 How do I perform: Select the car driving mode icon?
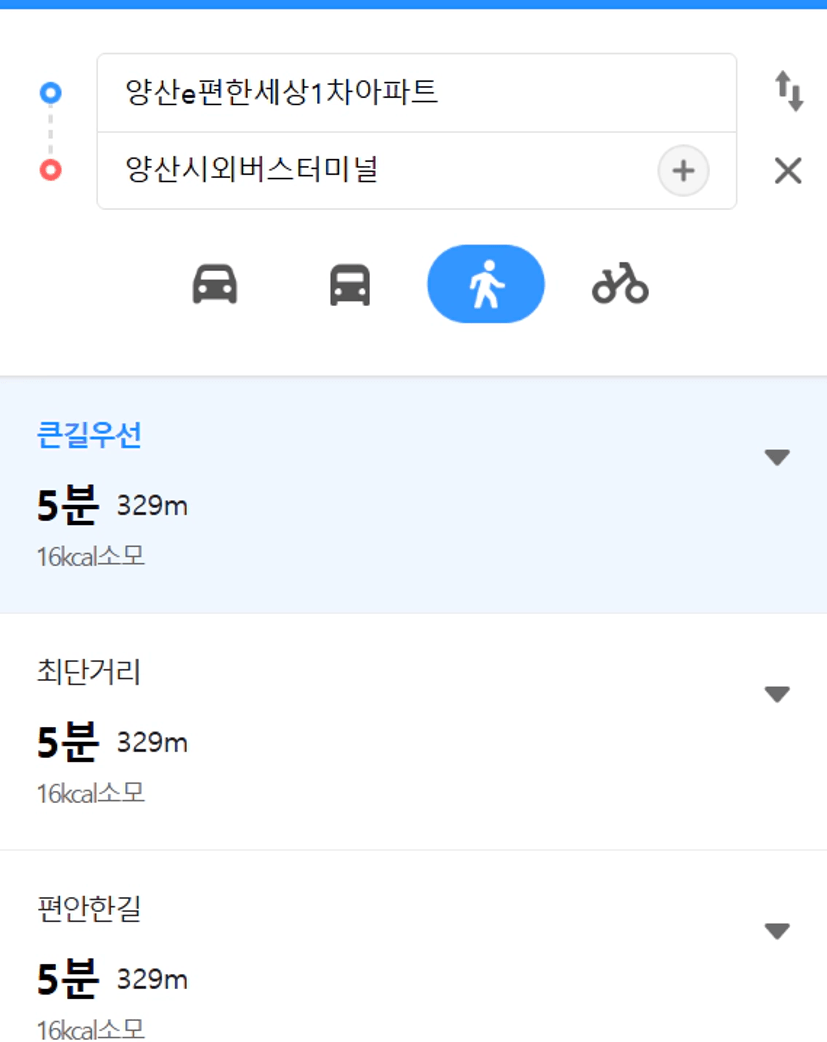(x=215, y=284)
